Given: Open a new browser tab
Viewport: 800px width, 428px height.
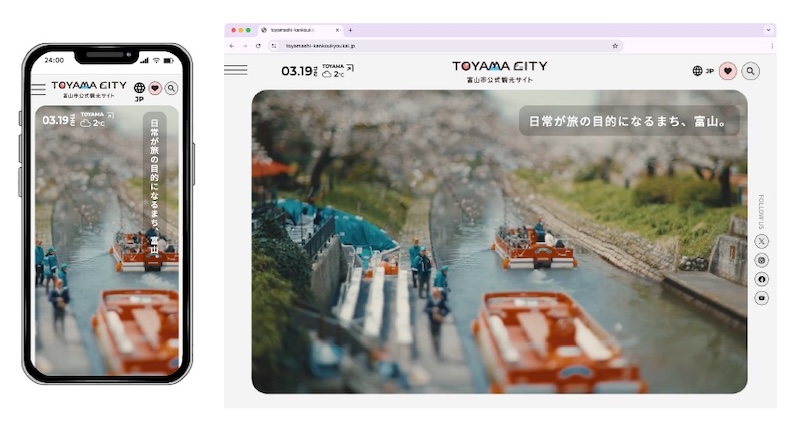Looking at the screenshot, I should (350, 30).
